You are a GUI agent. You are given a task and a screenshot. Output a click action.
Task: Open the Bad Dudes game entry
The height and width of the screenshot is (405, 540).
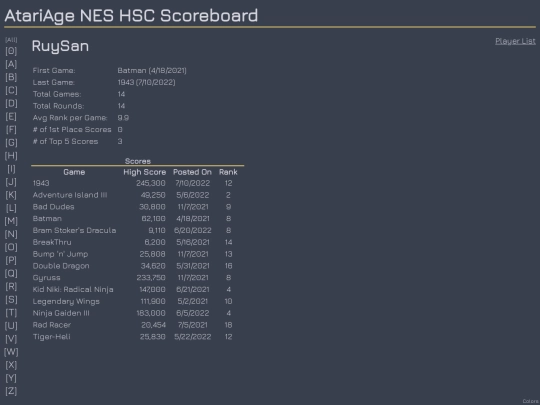(53, 207)
